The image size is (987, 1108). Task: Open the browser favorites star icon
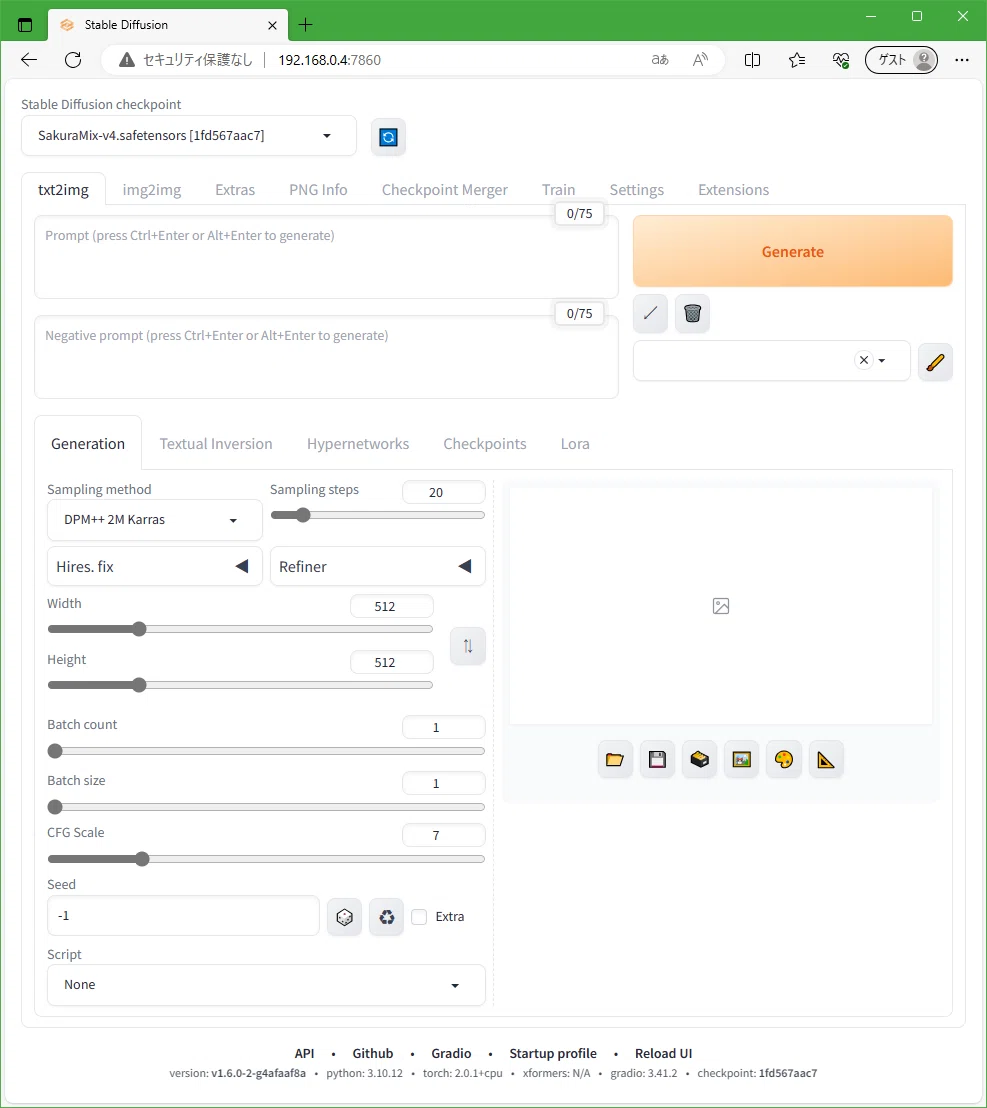tap(797, 60)
